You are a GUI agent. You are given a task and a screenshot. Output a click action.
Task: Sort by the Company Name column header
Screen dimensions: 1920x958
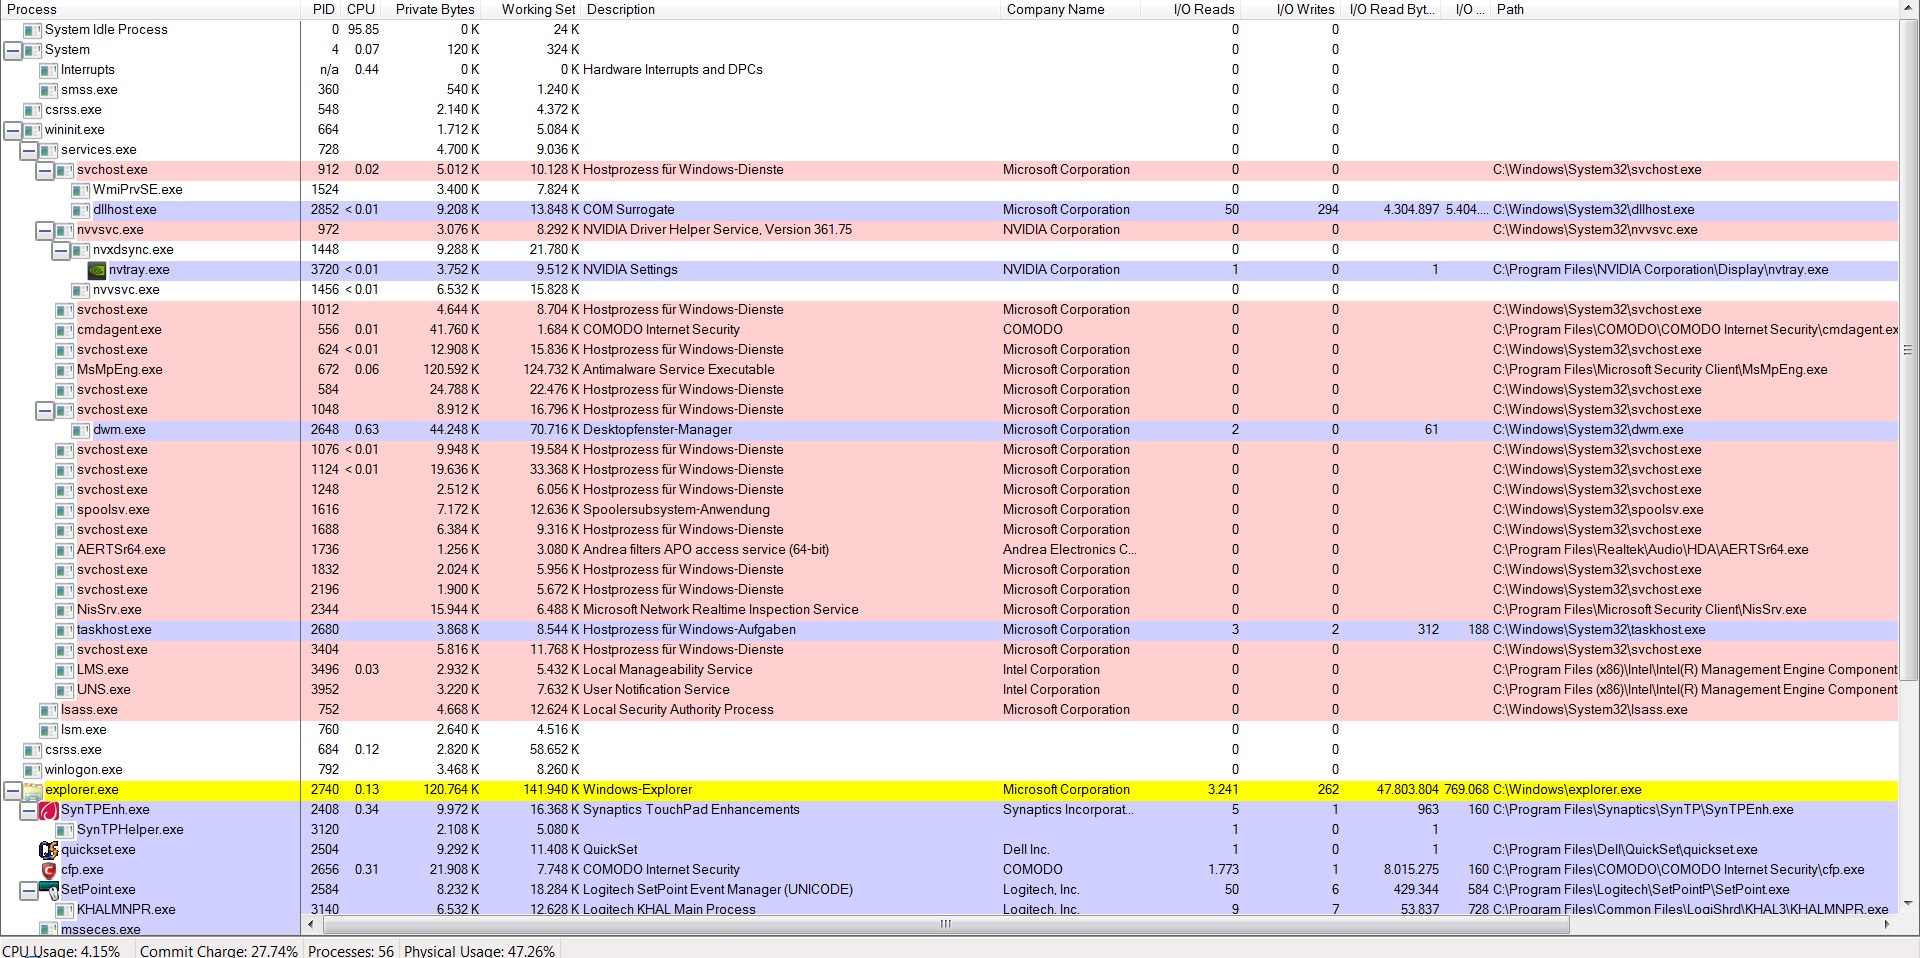(1070, 9)
